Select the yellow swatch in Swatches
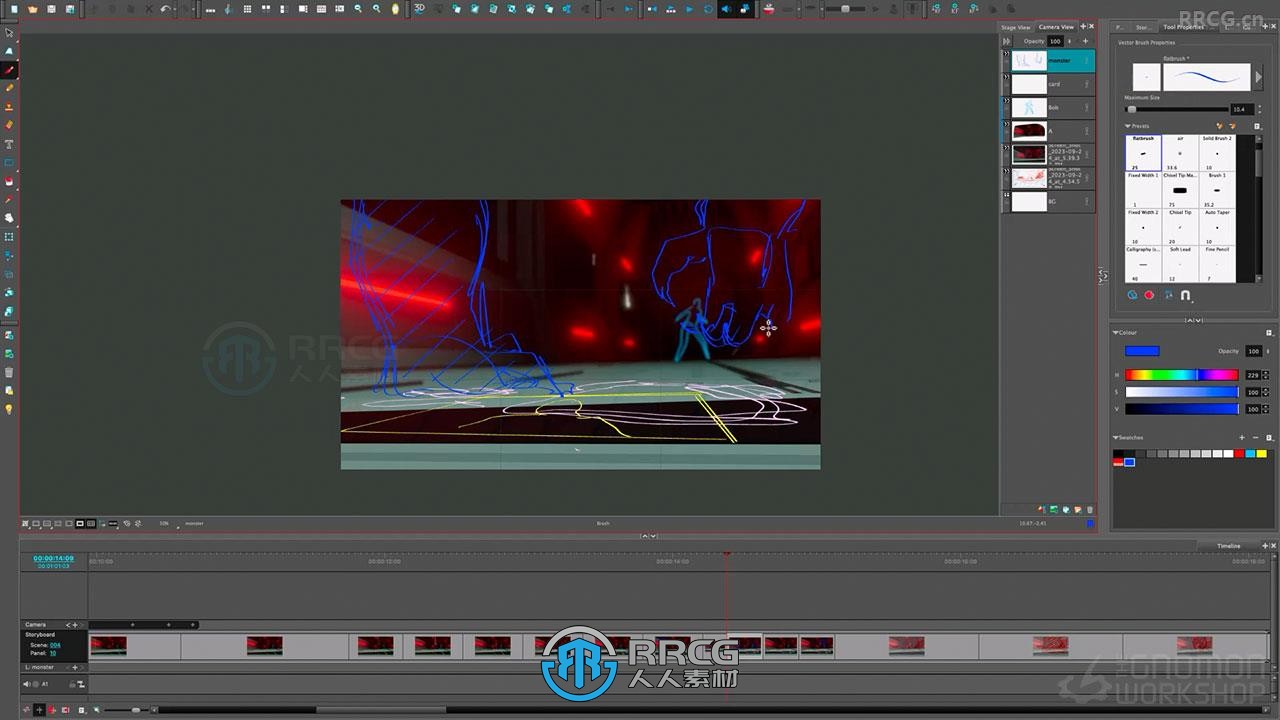1280x720 pixels. coord(1262,454)
